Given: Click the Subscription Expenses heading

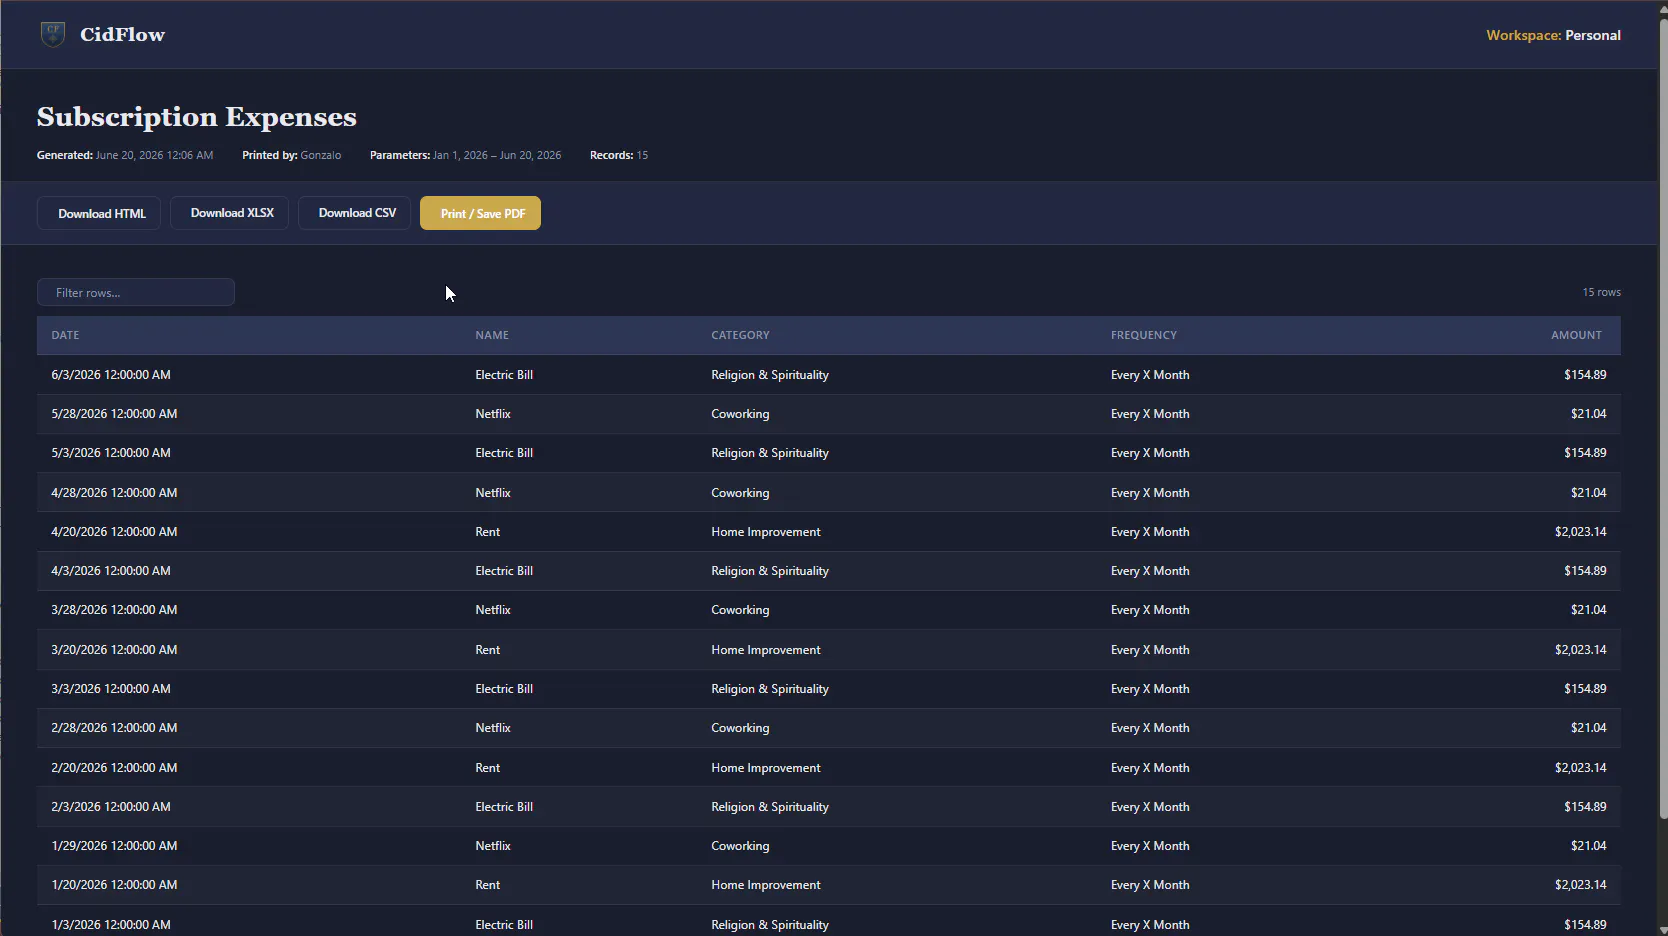Looking at the screenshot, I should click(197, 117).
